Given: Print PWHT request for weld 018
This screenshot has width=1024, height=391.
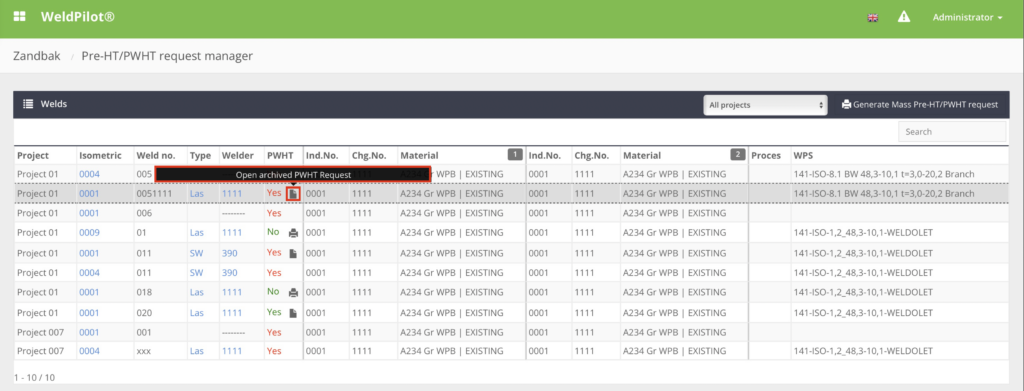Looking at the screenshot, I should click(x=293, y=292).
